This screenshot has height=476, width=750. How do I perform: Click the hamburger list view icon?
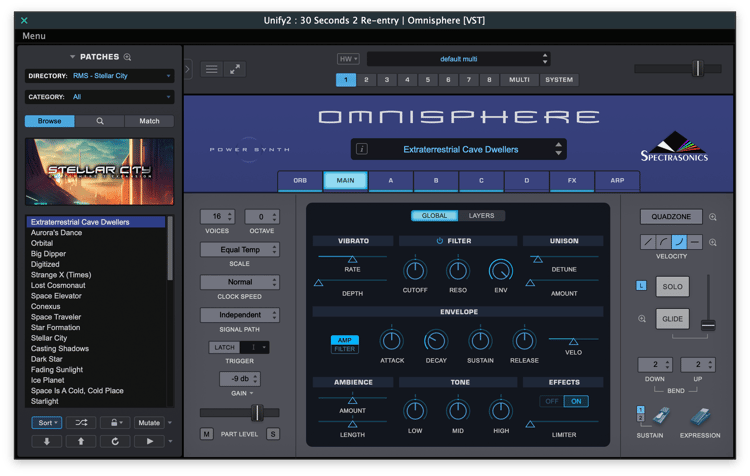[211, 69]
